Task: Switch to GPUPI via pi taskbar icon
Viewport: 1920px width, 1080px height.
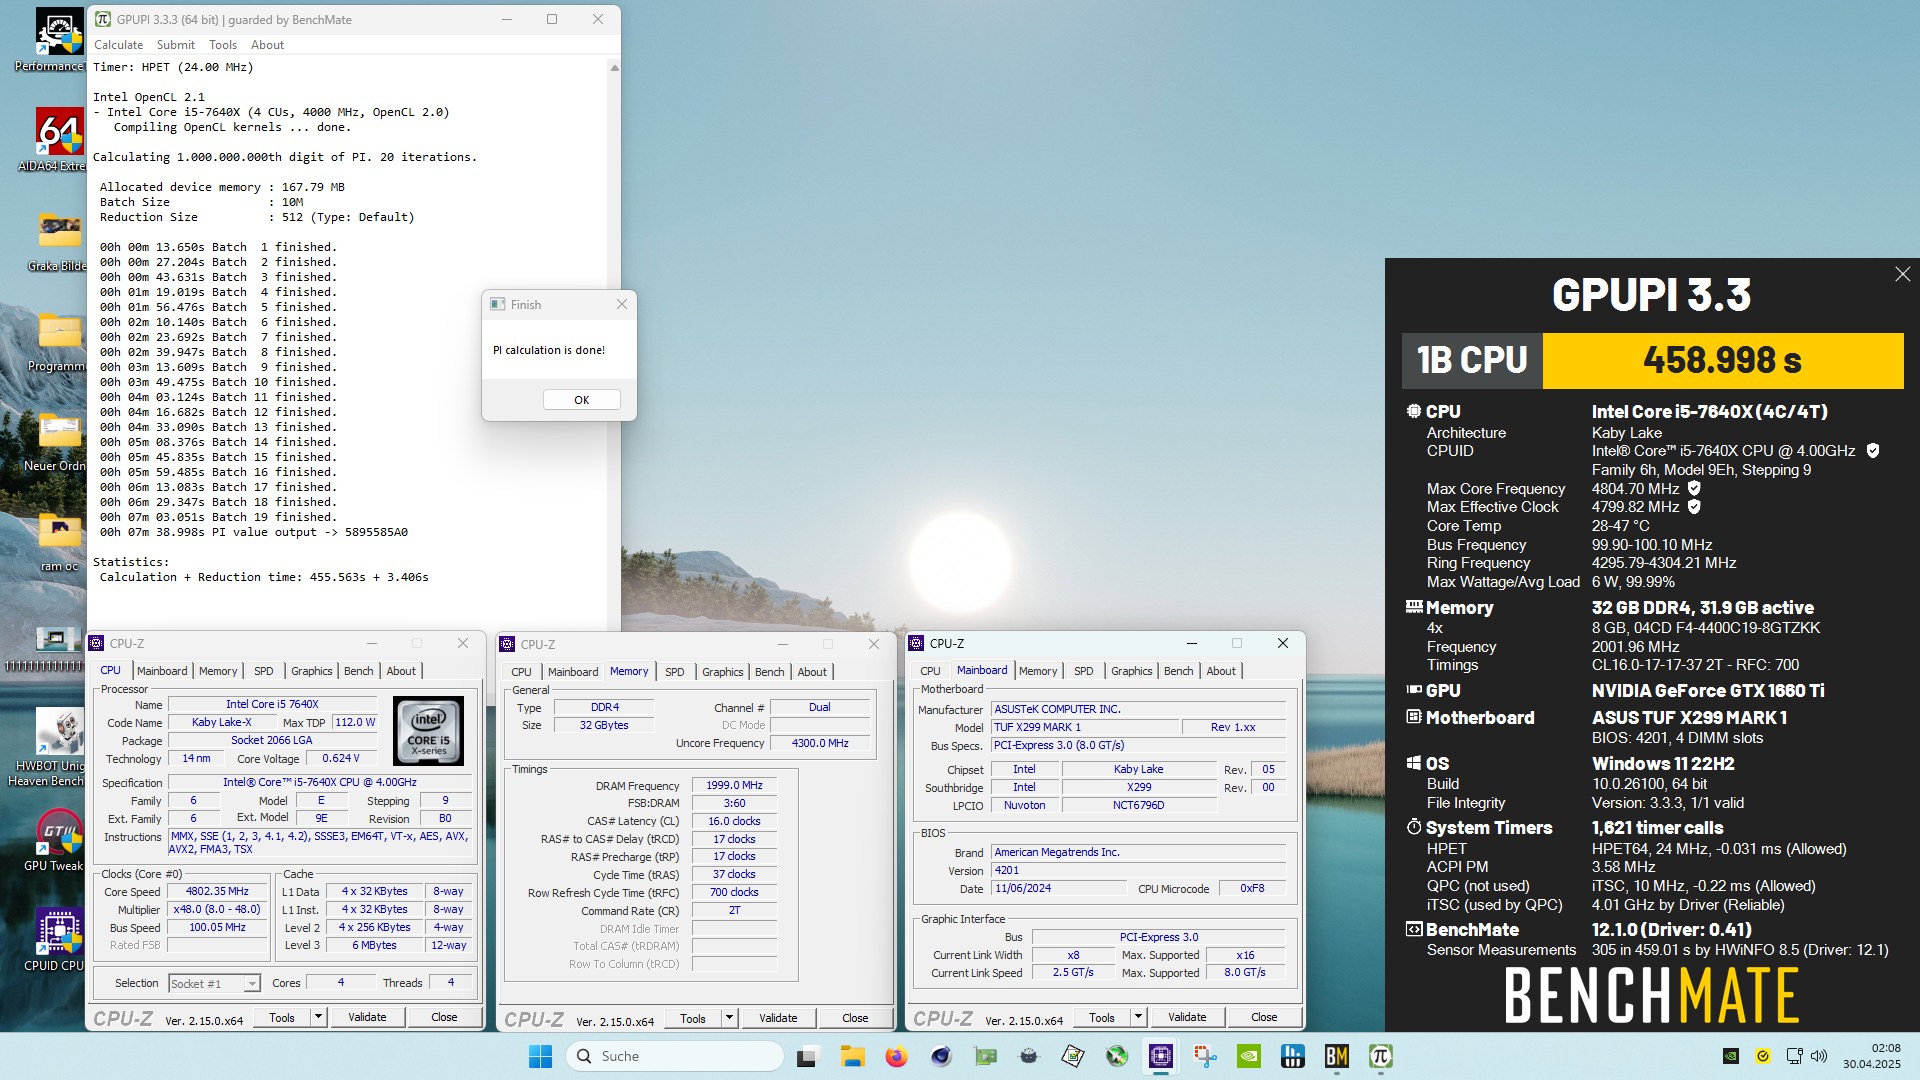Action: [1381, 1056]
